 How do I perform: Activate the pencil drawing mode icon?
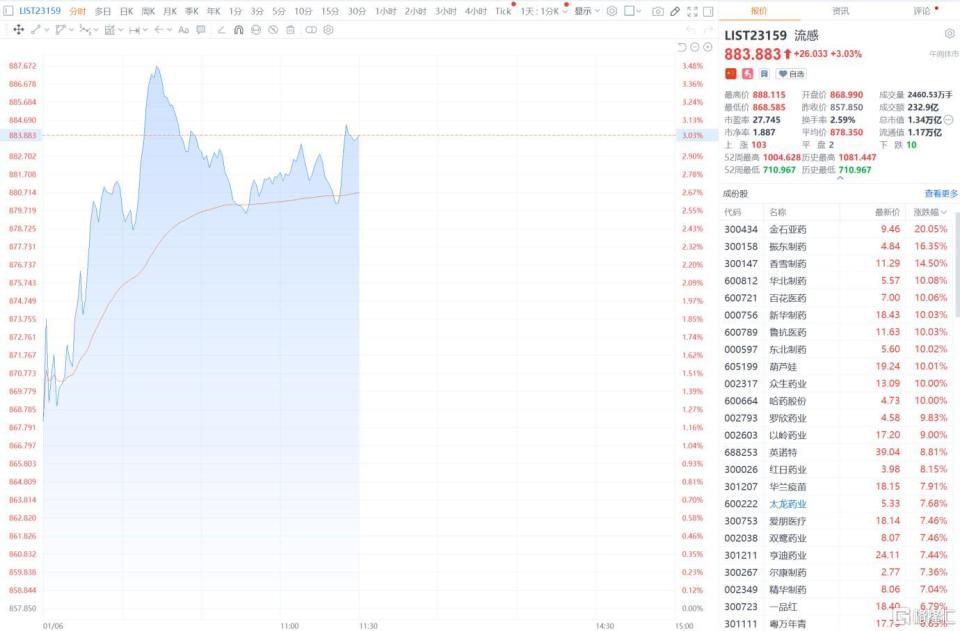pos(675,11)
